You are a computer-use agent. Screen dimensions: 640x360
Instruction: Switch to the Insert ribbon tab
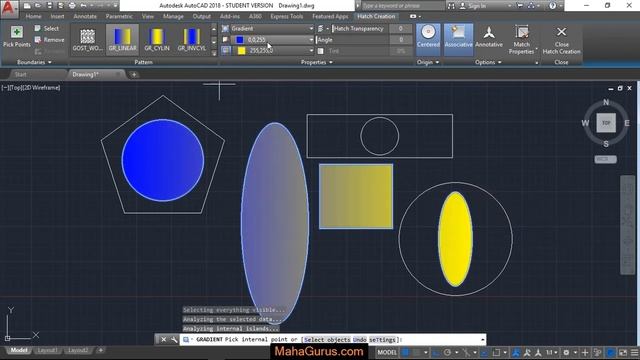pyautogui.click(x=57, y=16)
